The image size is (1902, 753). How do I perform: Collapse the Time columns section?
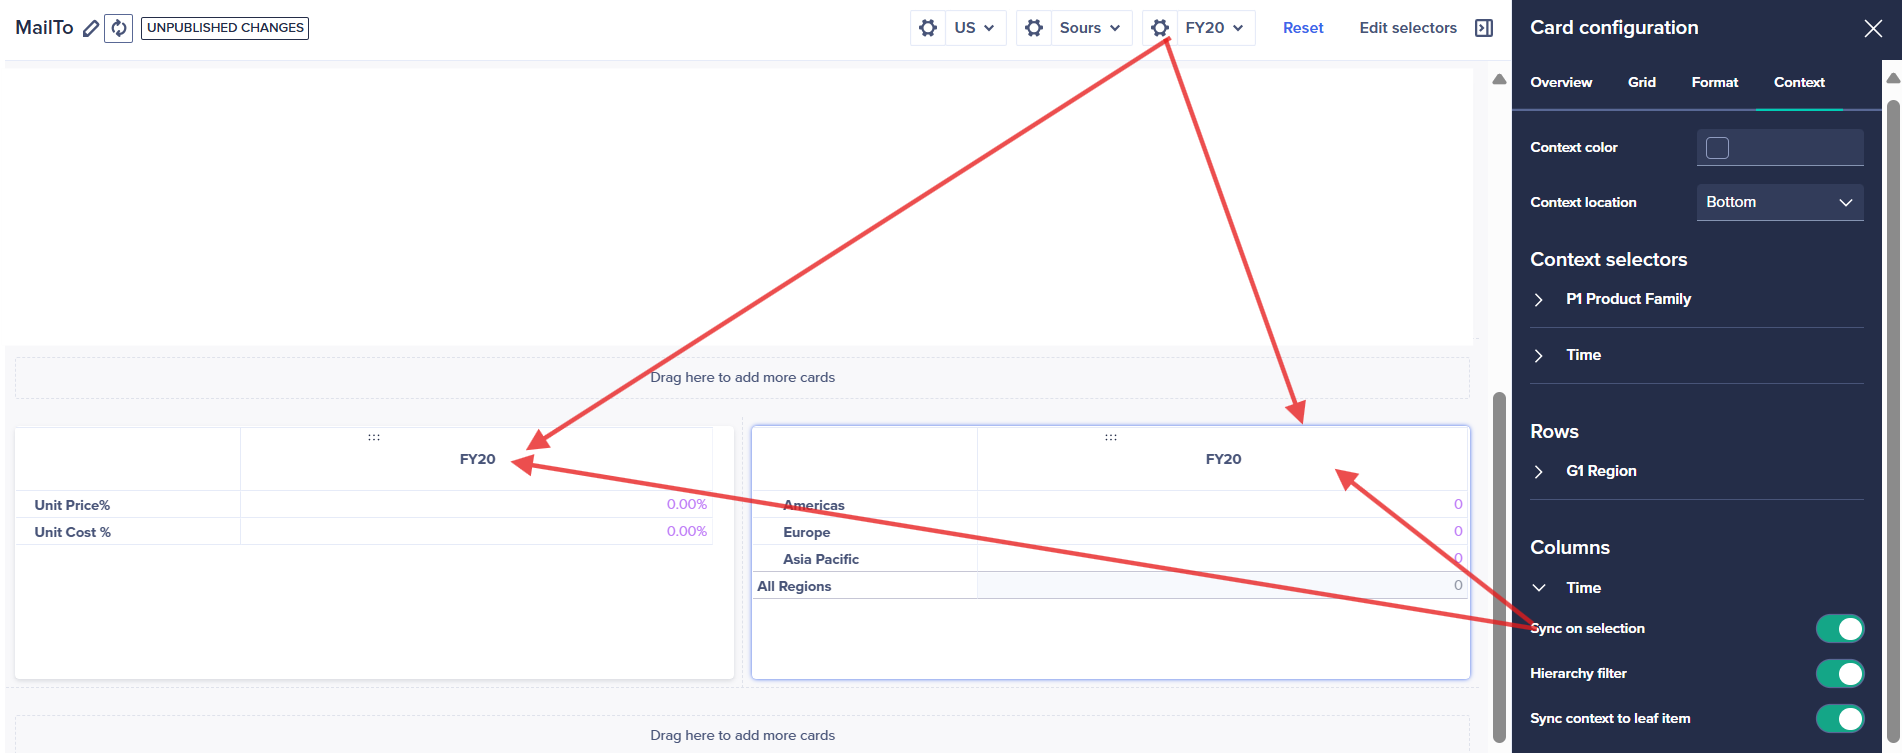[1539, 588]
